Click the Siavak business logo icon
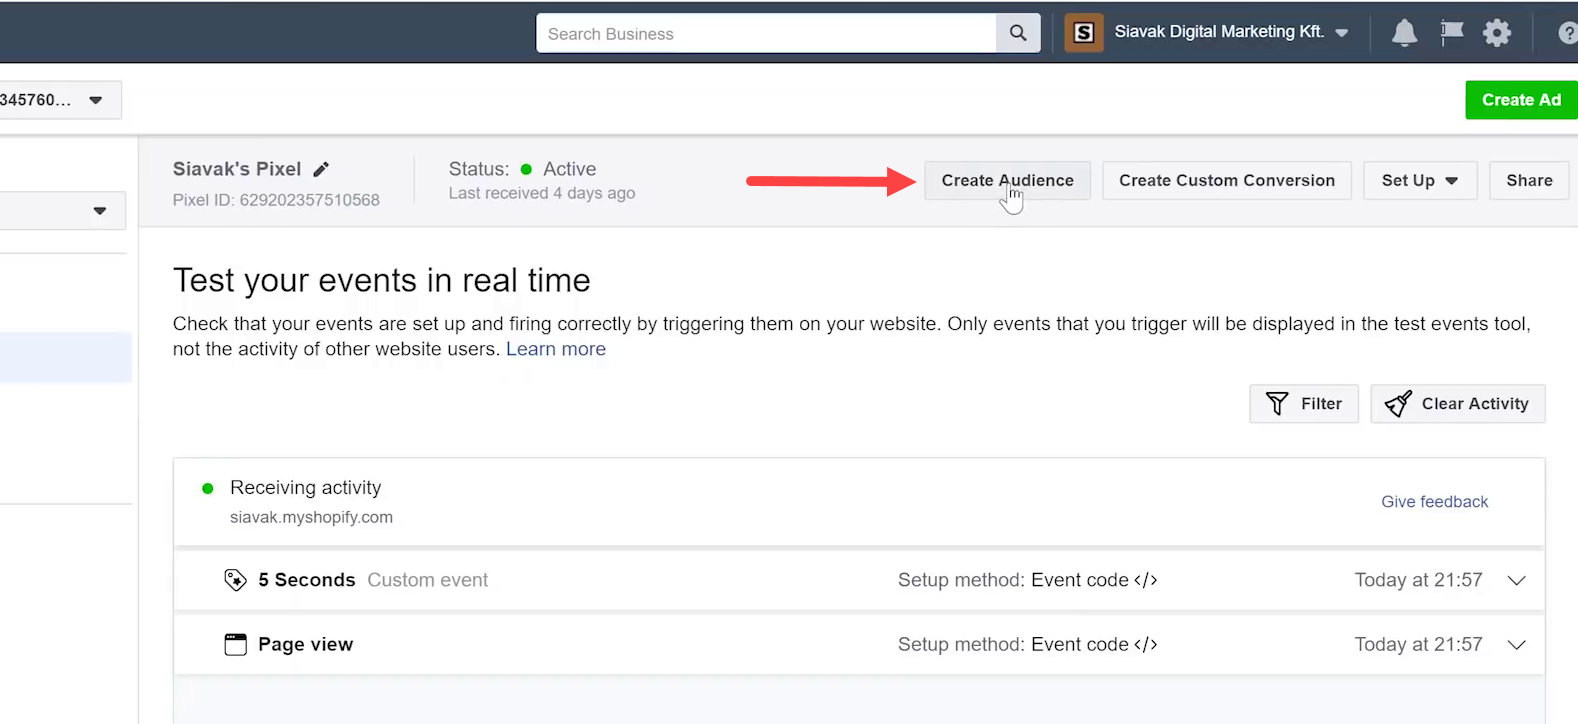 click(1084, 33)
